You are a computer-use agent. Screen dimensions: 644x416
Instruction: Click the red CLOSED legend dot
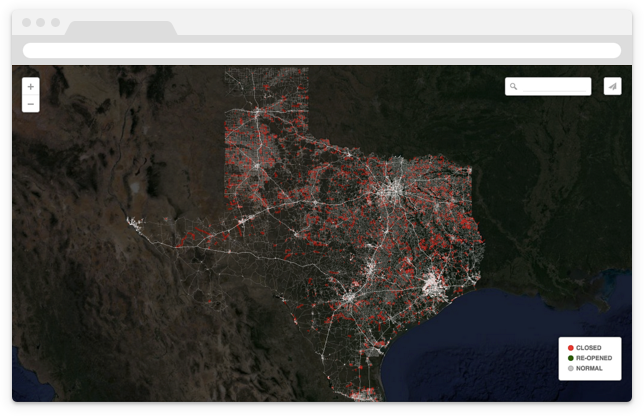(x=570, y=348)
